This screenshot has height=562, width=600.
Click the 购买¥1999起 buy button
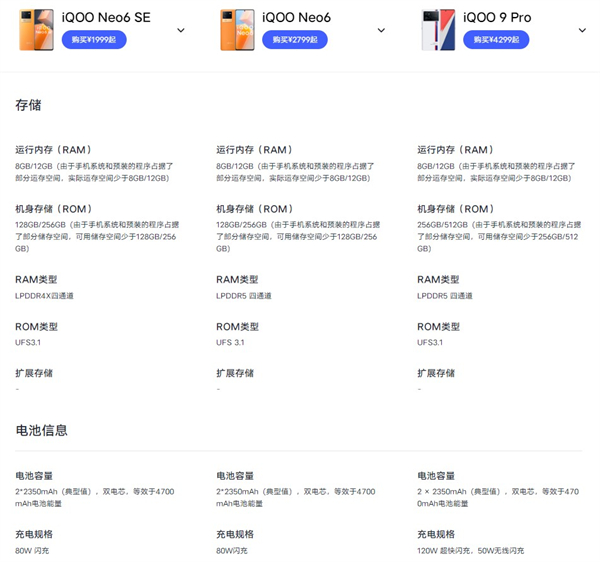point(94,40)
